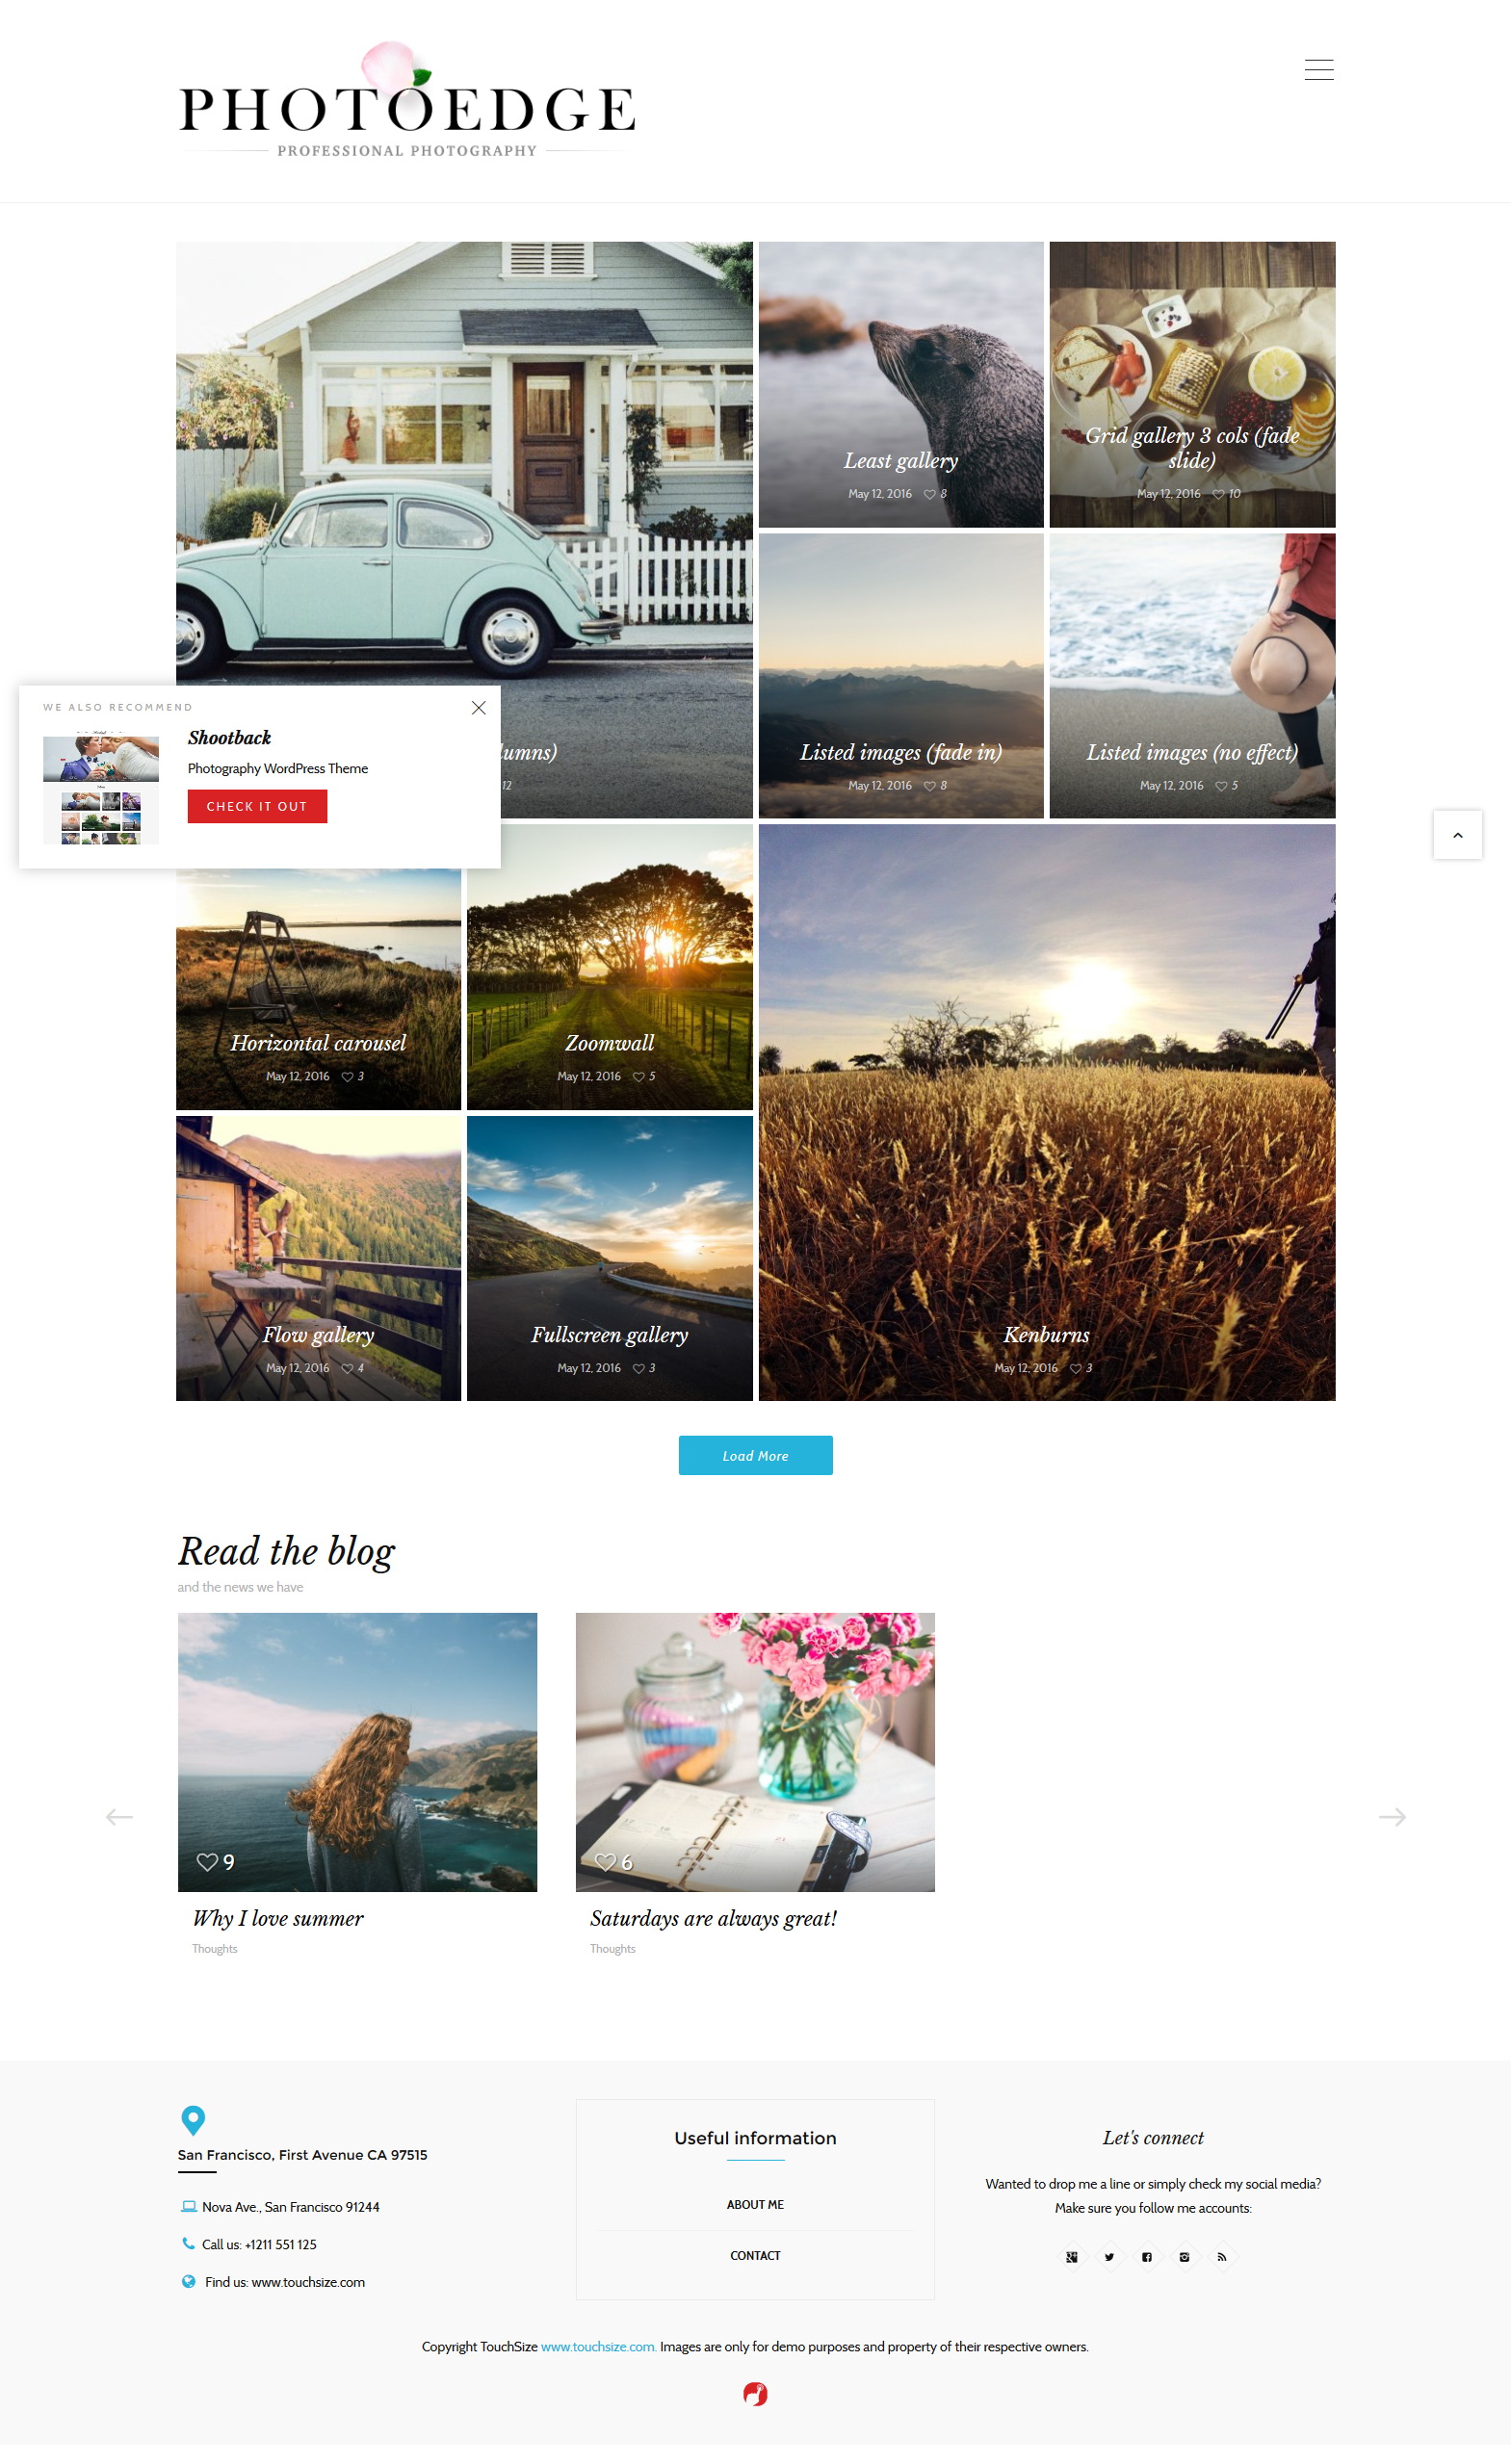Open the www.touchsize.com copyright link
Image resolution: width=1511 pixels, height=2464 pixels.
598,2346
